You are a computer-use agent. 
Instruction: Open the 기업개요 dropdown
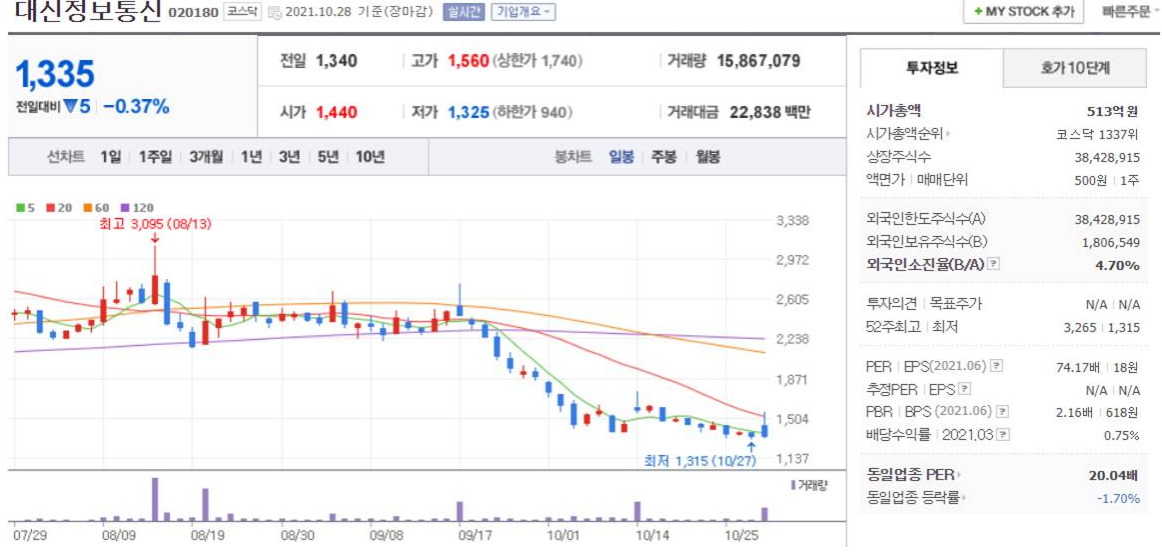(x=524, y=12)
